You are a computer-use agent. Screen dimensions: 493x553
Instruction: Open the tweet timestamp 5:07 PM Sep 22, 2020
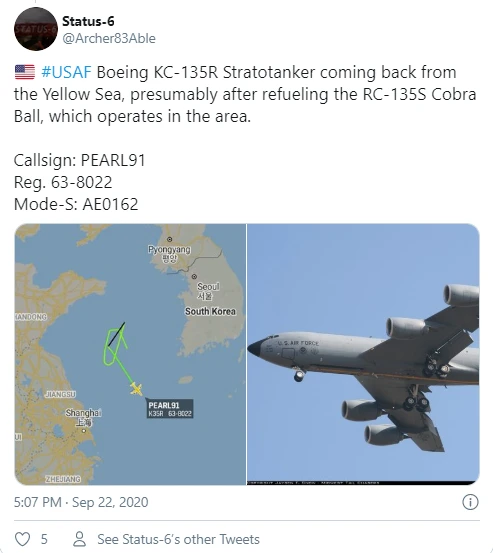click(81, 502)
